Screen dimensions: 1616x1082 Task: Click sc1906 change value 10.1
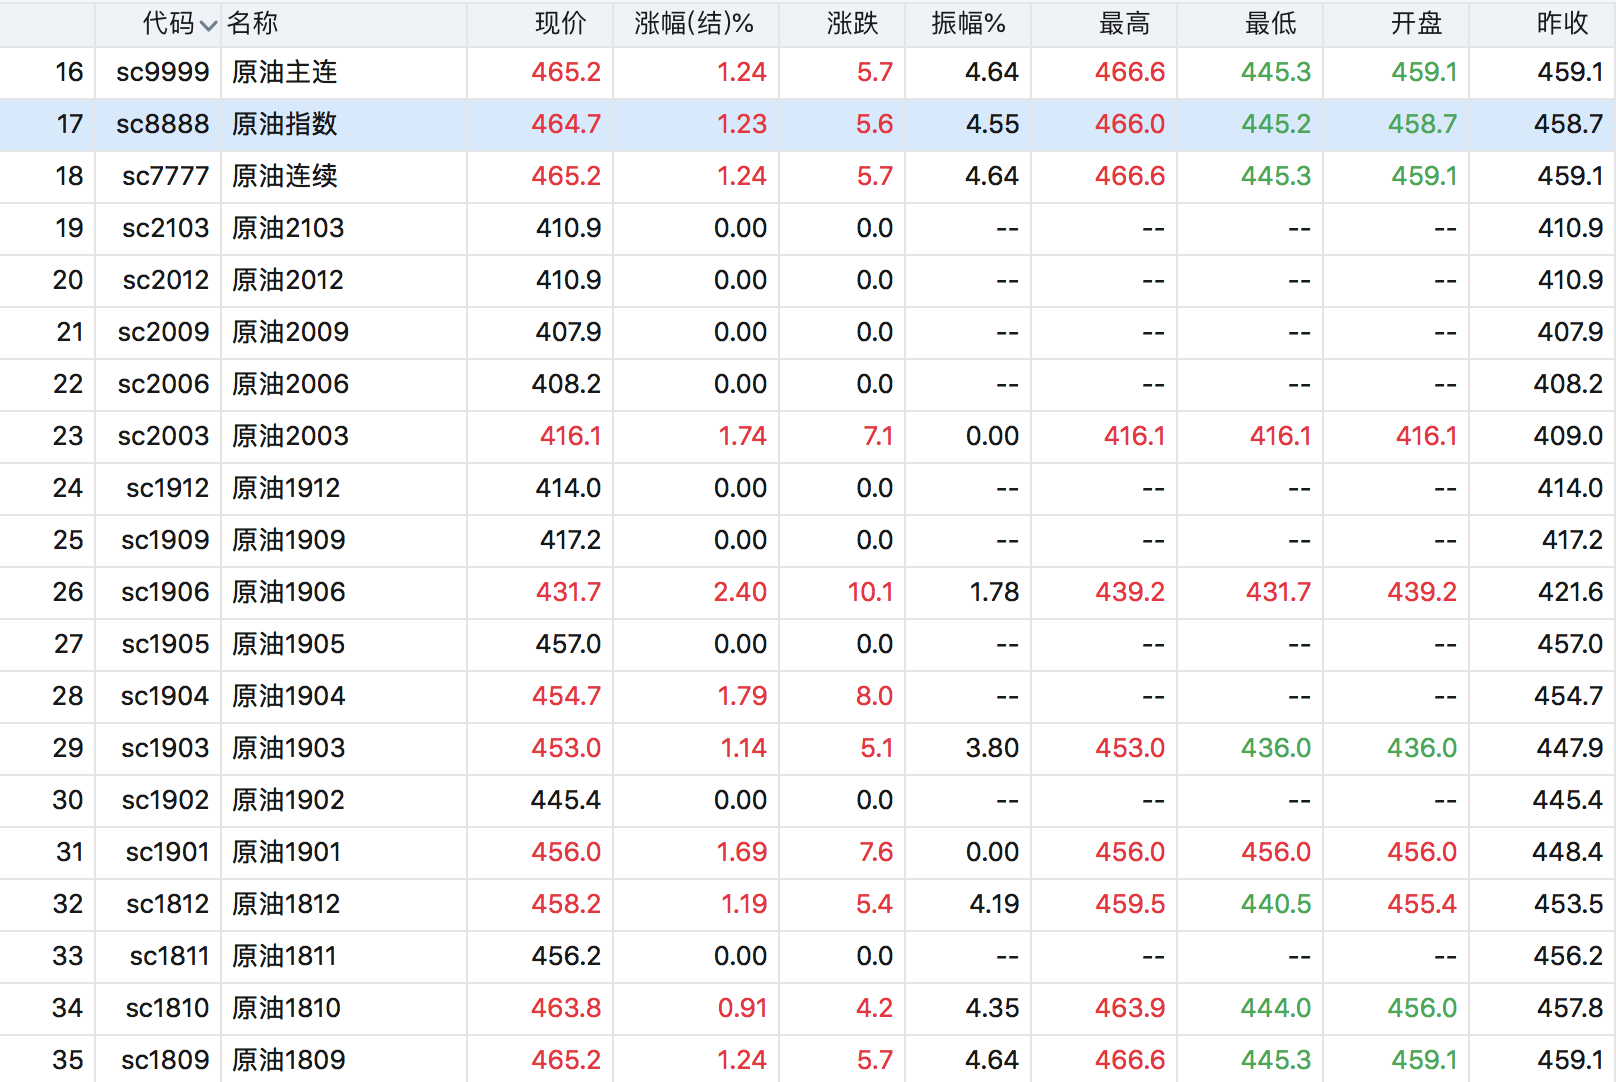[870, 592]
